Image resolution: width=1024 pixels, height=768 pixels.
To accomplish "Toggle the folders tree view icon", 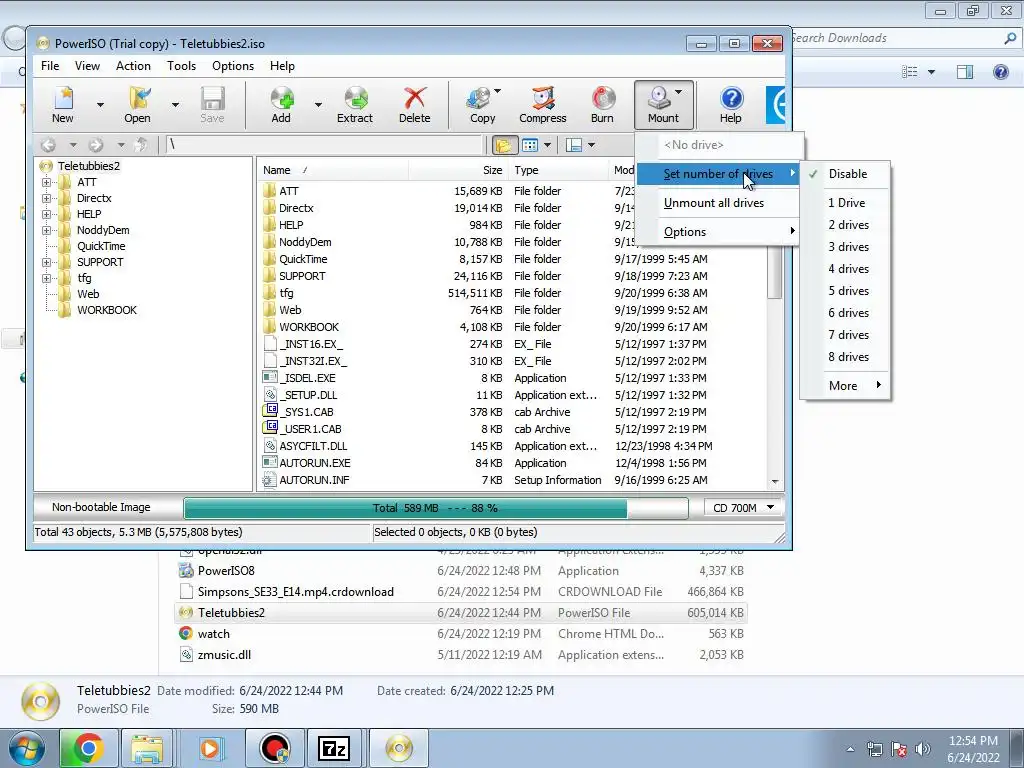I will [504, 145].
